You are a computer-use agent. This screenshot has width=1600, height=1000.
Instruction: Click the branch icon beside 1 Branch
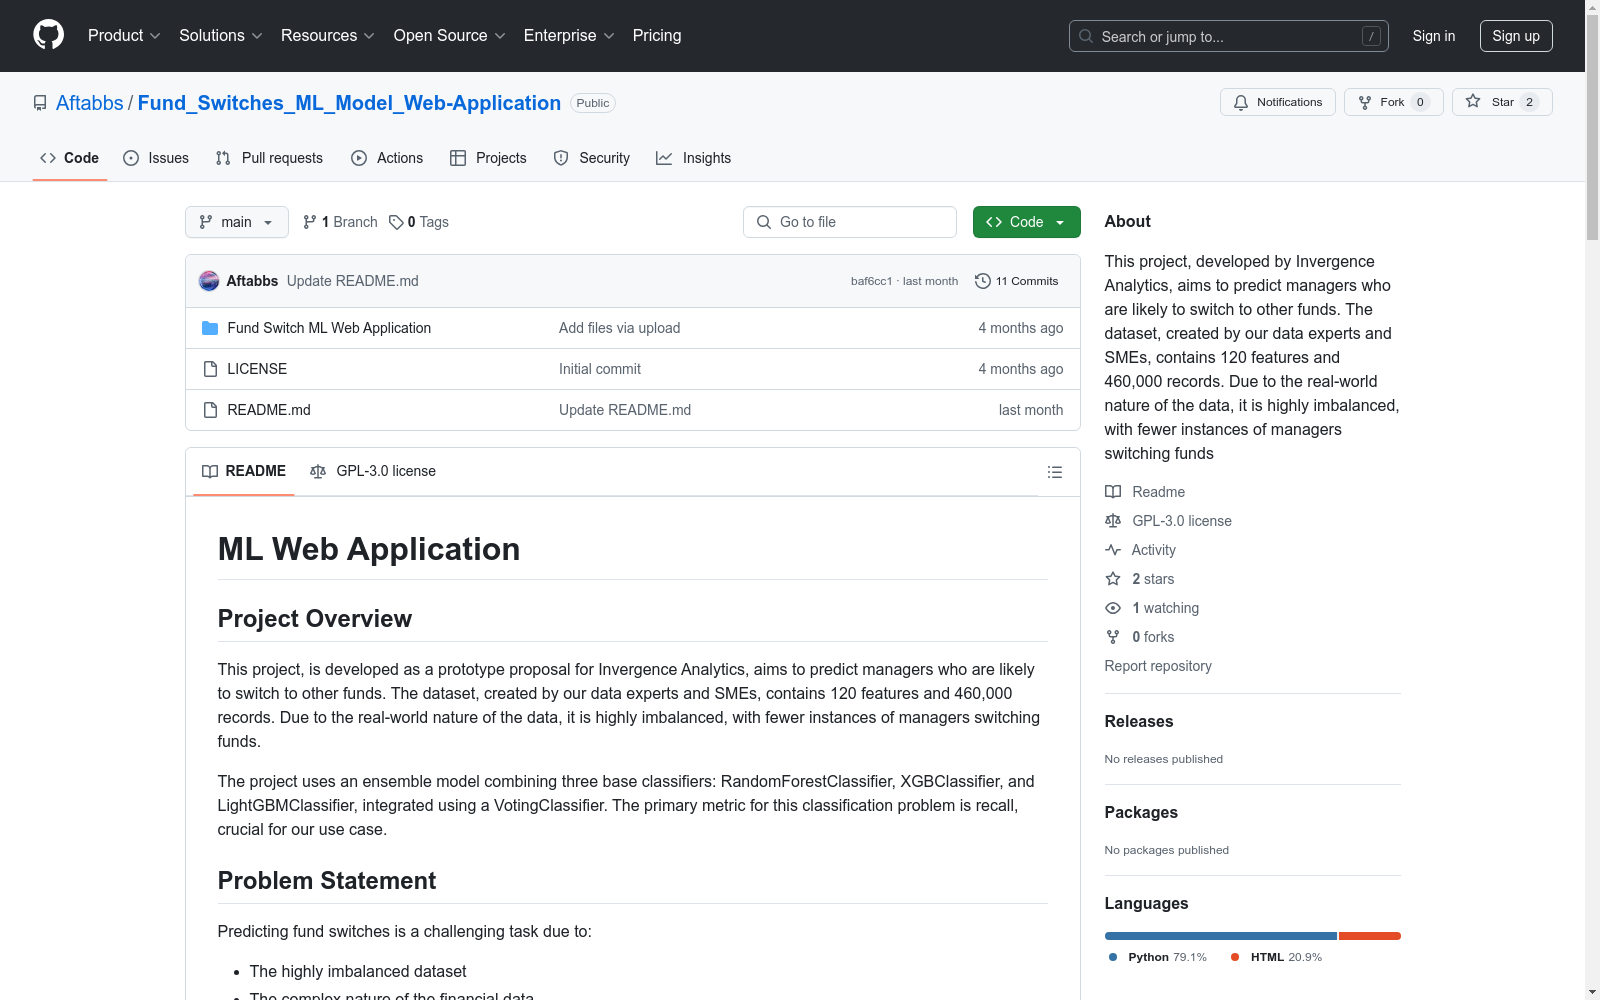click(310, 222)
